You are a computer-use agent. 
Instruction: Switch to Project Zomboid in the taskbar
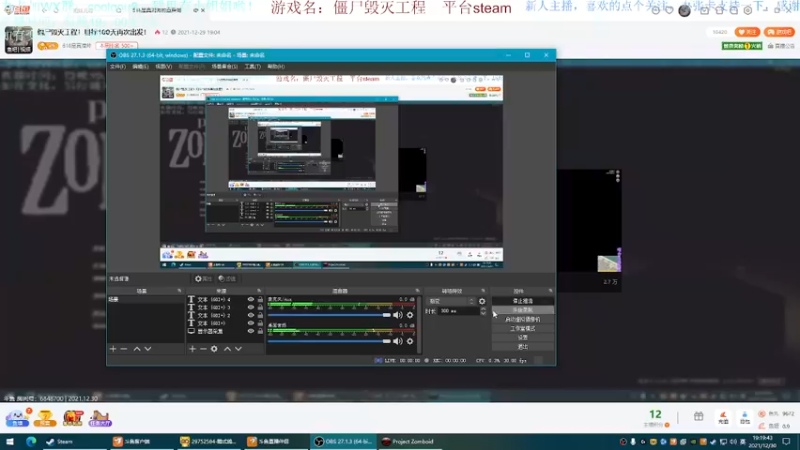pyautogui.click(x=411, y=442)
